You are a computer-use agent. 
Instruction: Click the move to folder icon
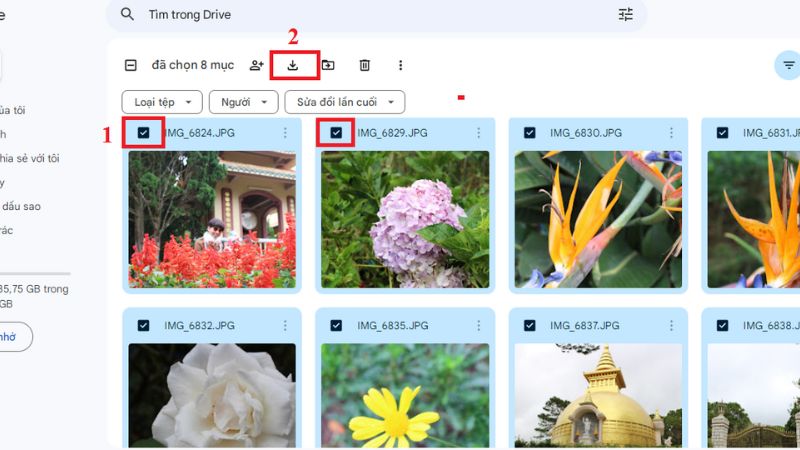click(328, 65)
